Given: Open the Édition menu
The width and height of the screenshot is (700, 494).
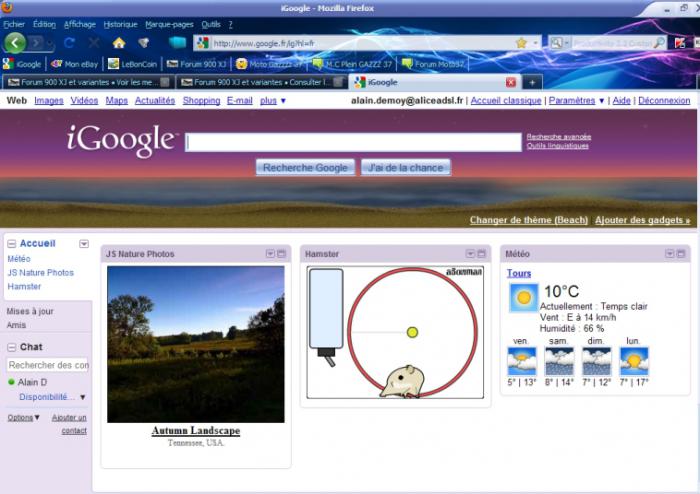Looking at the screenshot, I should point(44,25).
